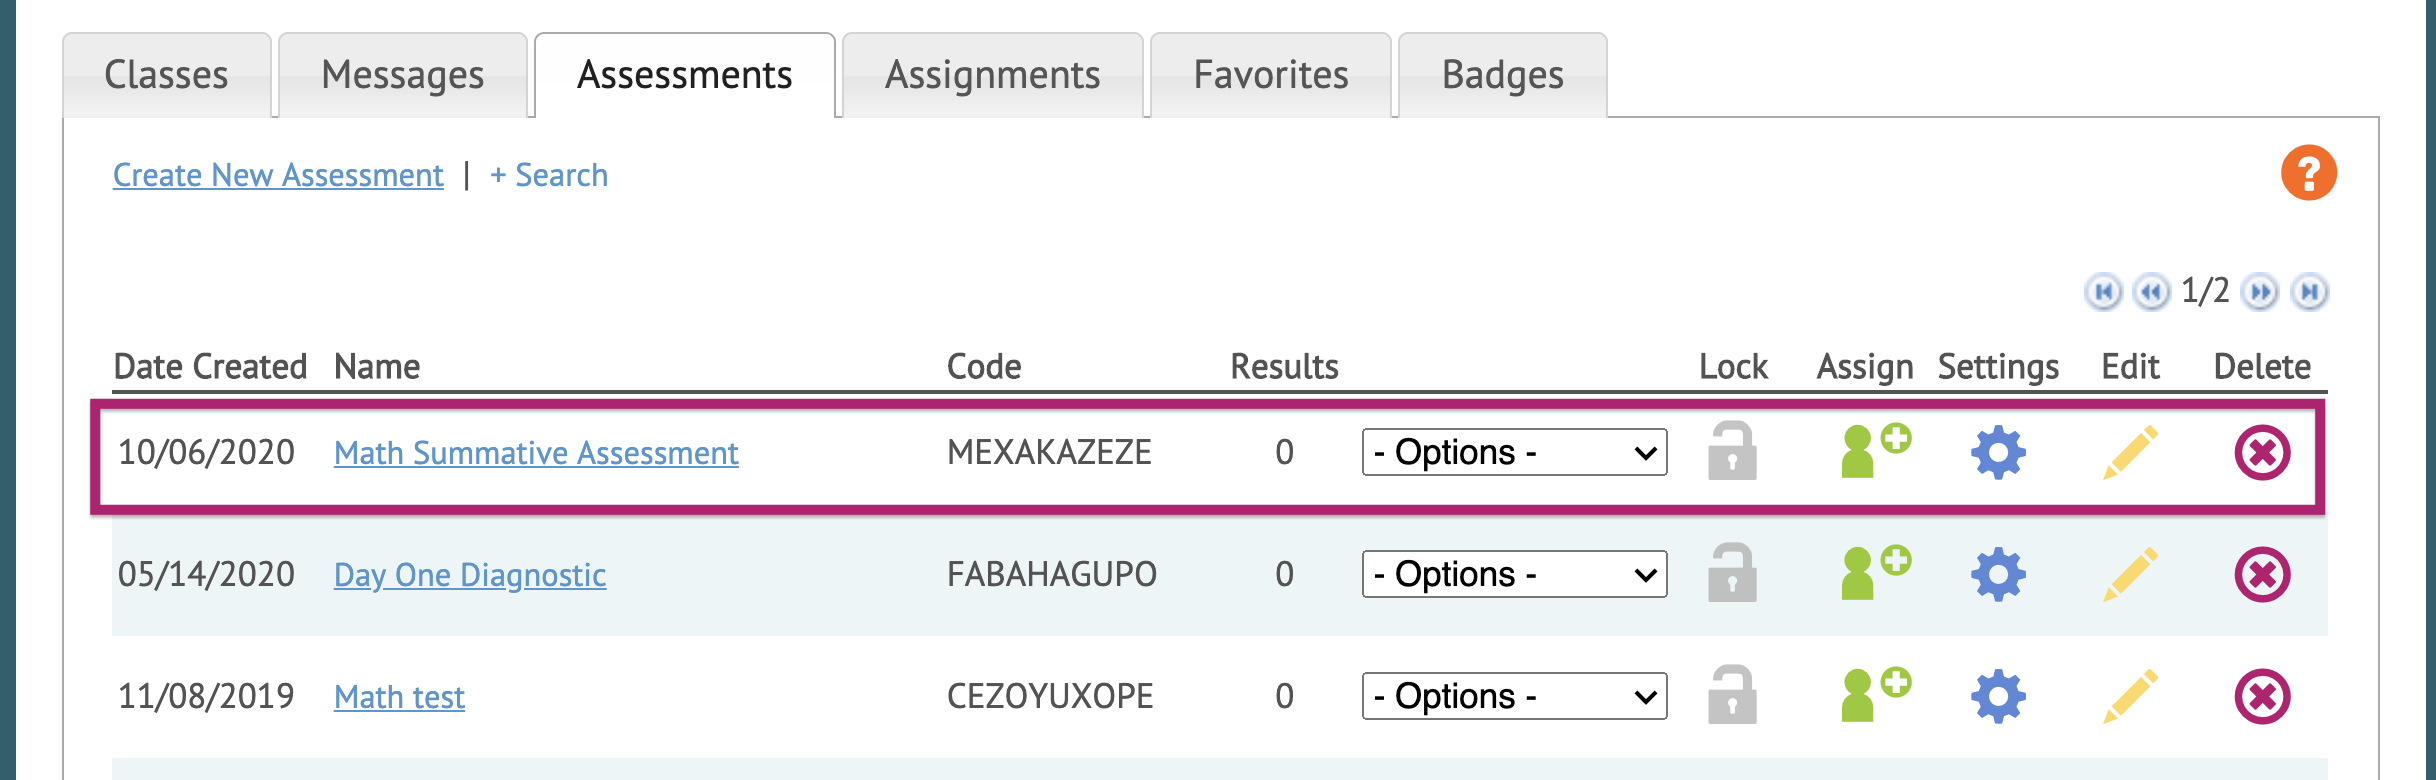Assign Math Summative Assessment using green person icon

(x=1876, y=451)
